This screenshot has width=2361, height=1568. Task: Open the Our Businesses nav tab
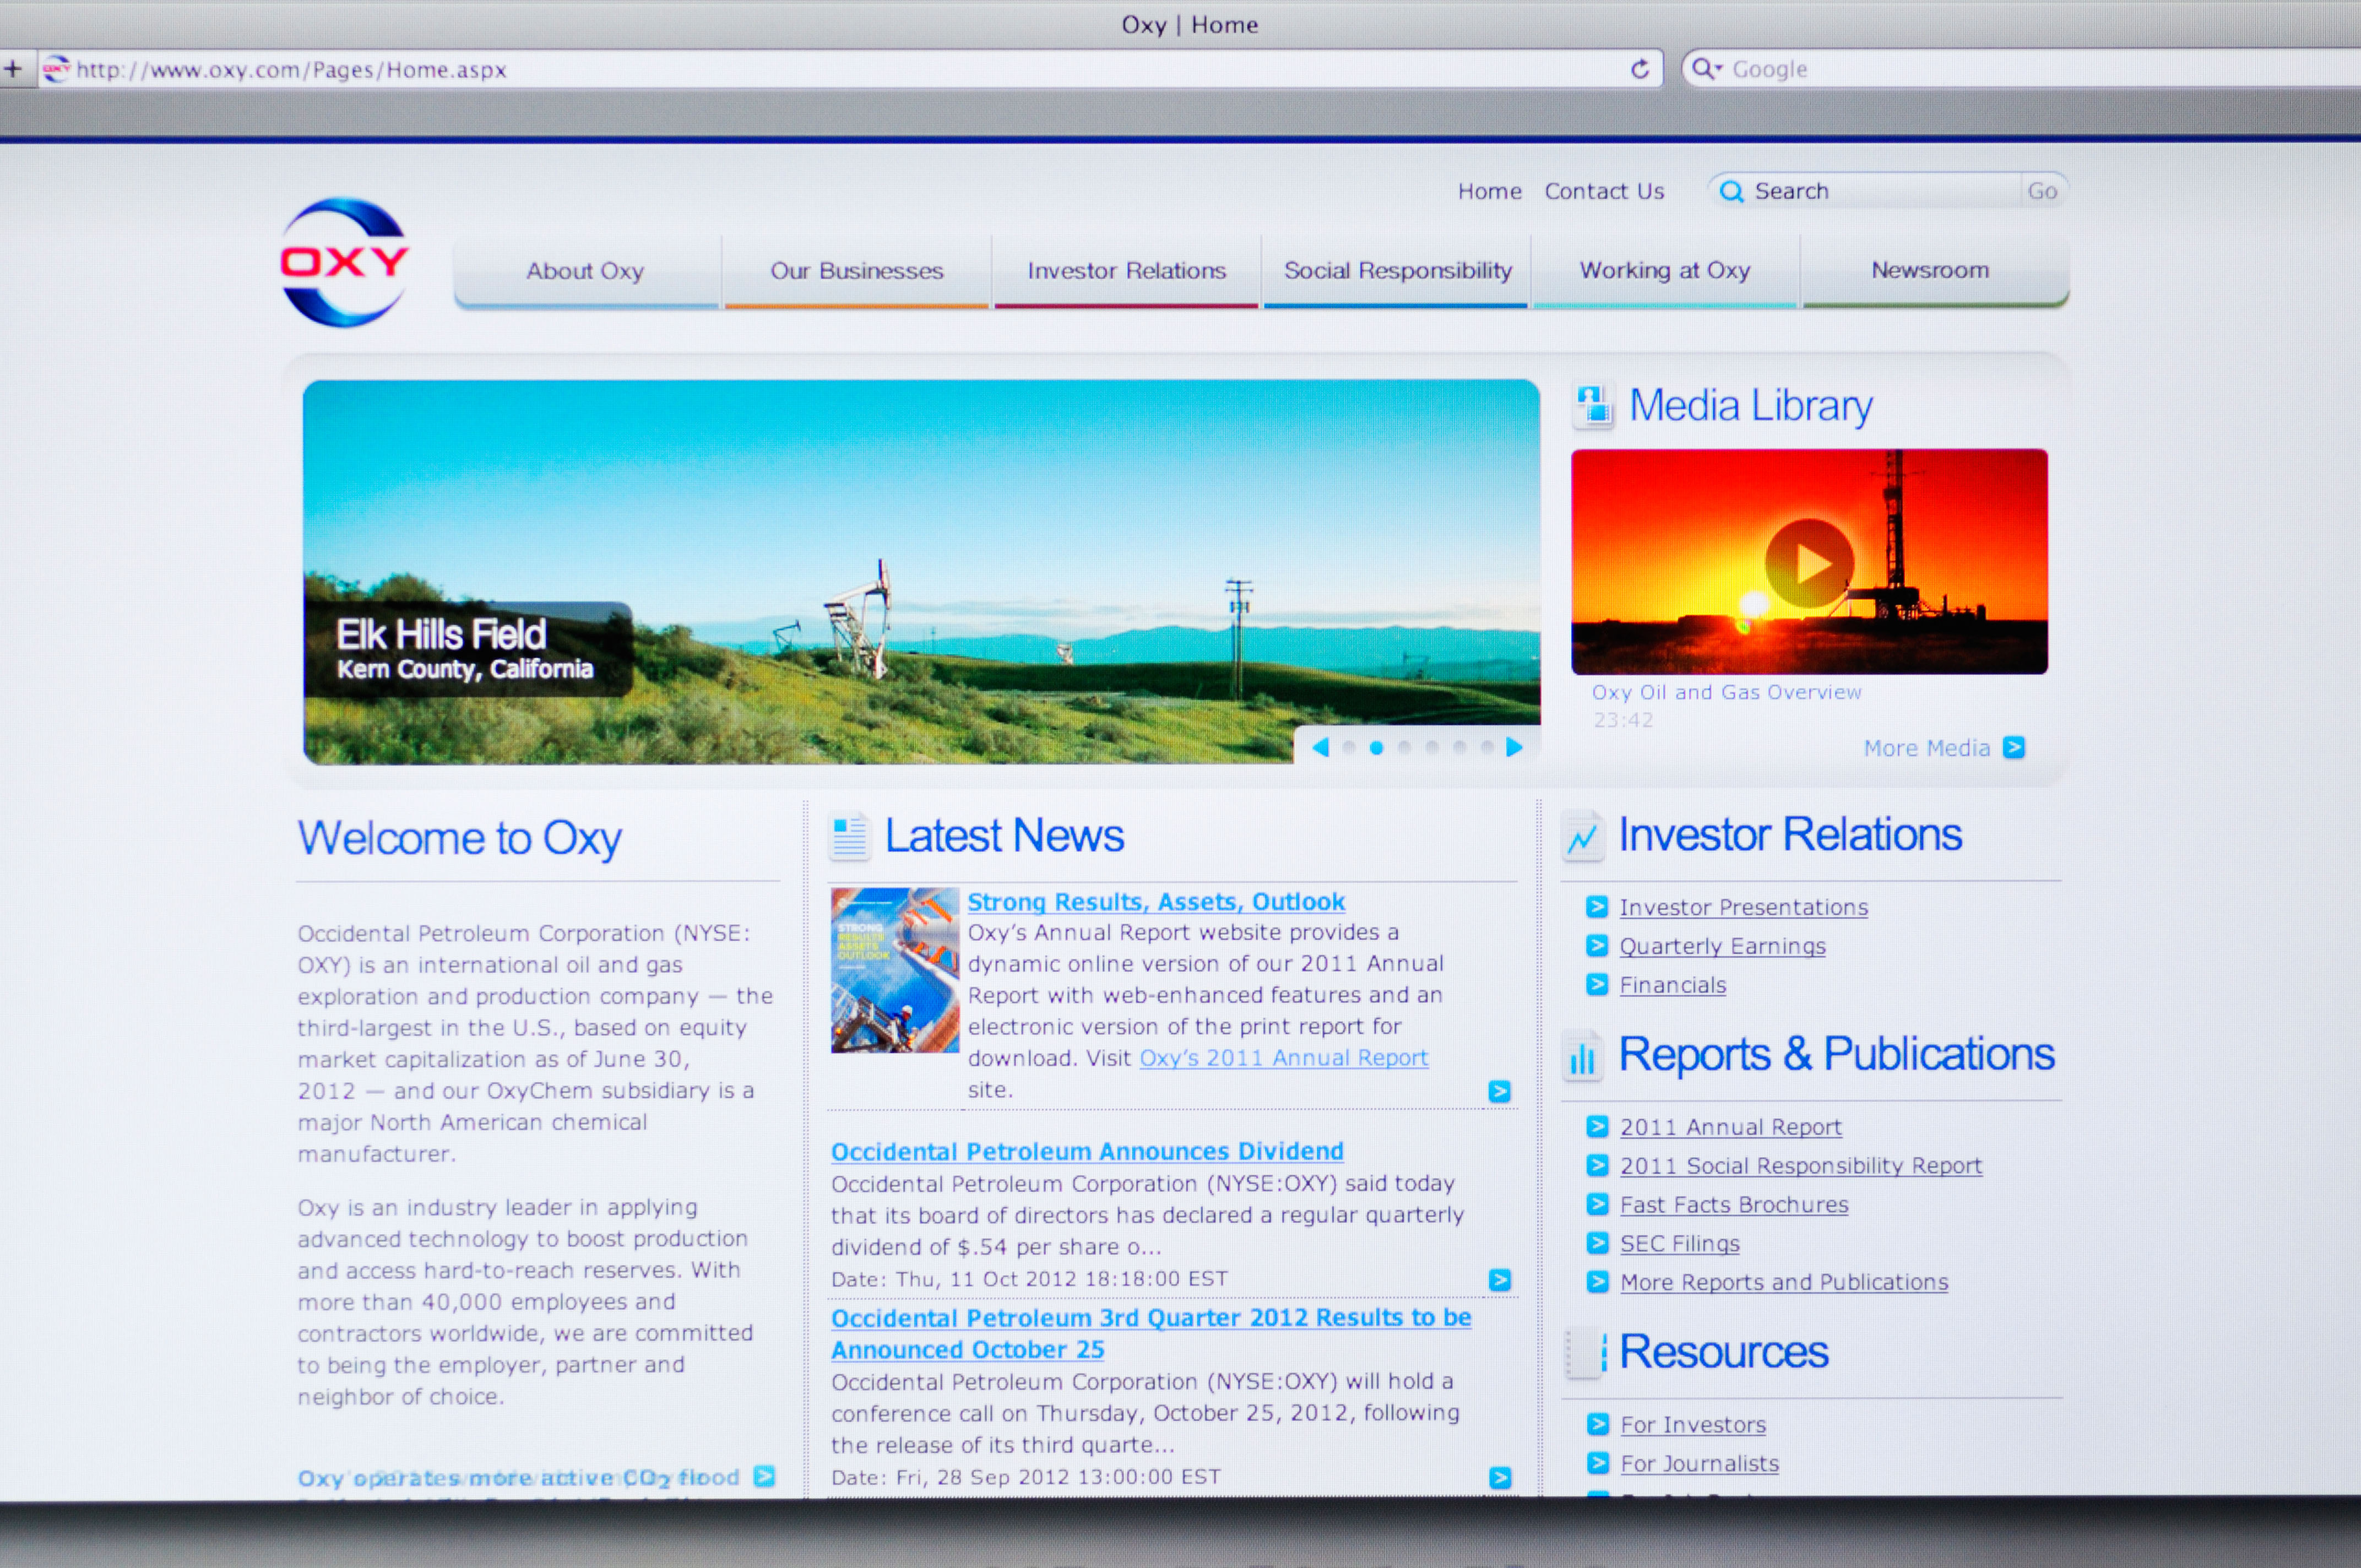point(856,271)
